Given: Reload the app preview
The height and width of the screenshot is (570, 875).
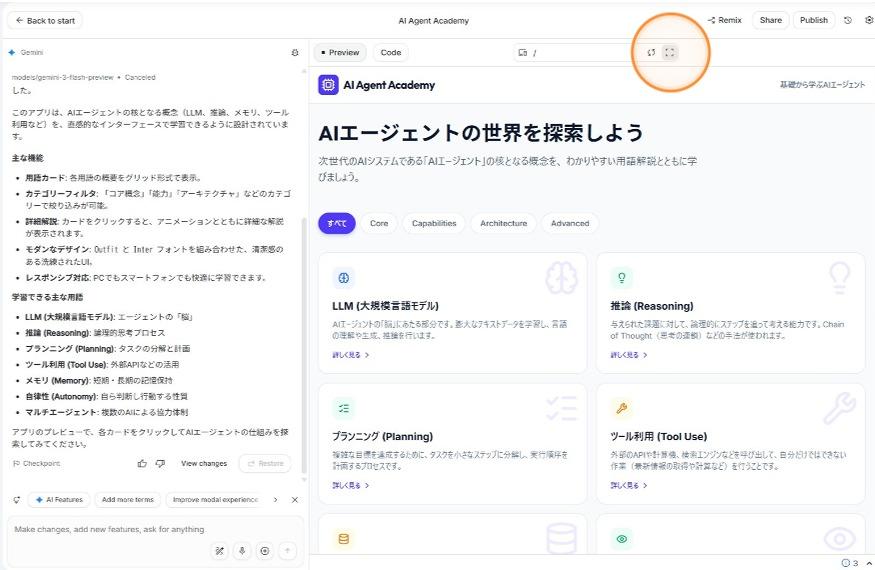Looking at the screenshot, I should point(651,52).
